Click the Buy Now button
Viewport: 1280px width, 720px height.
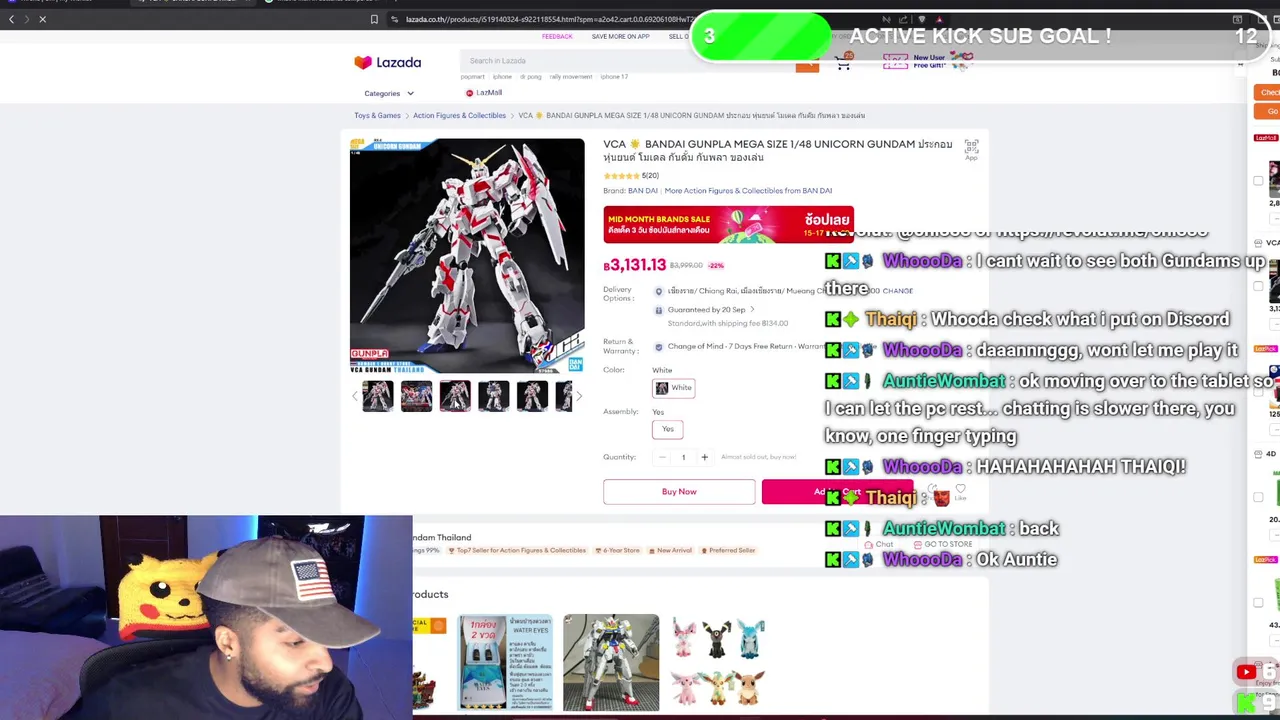click(x=679, y=492)
